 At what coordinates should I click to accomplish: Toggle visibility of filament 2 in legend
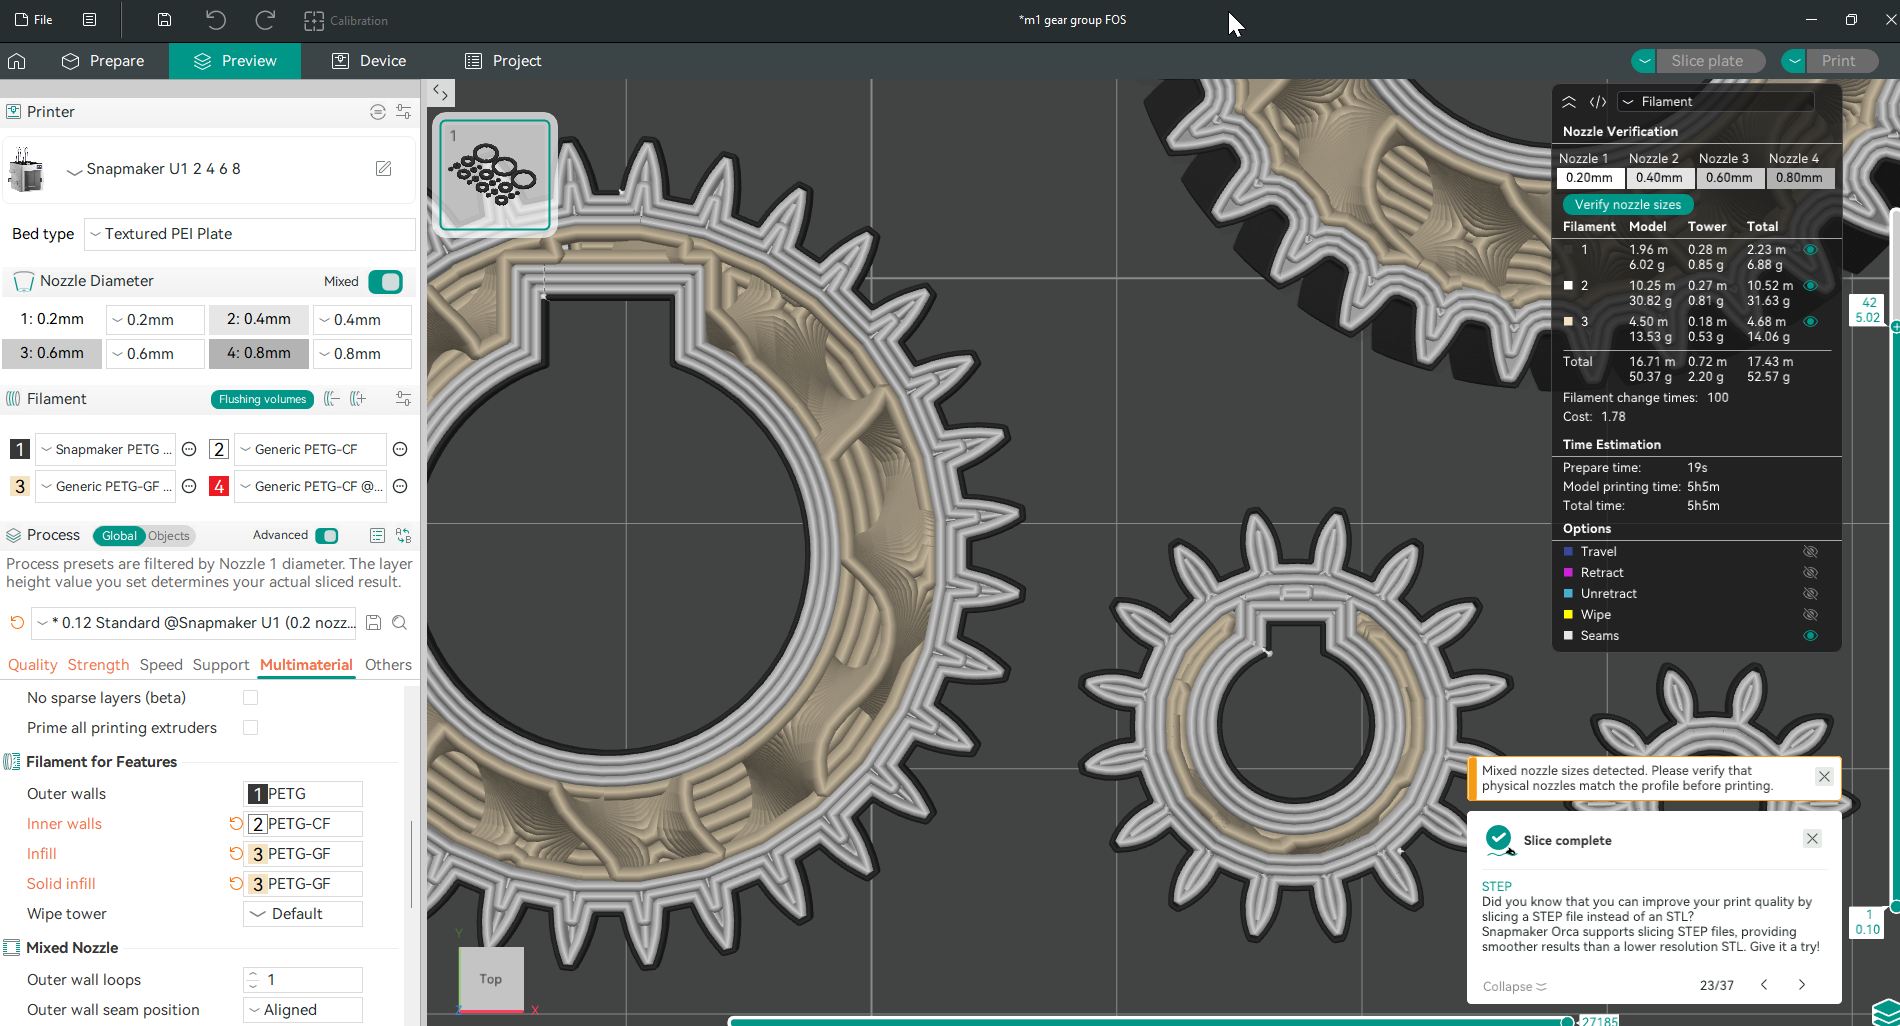click(1810, 286)
